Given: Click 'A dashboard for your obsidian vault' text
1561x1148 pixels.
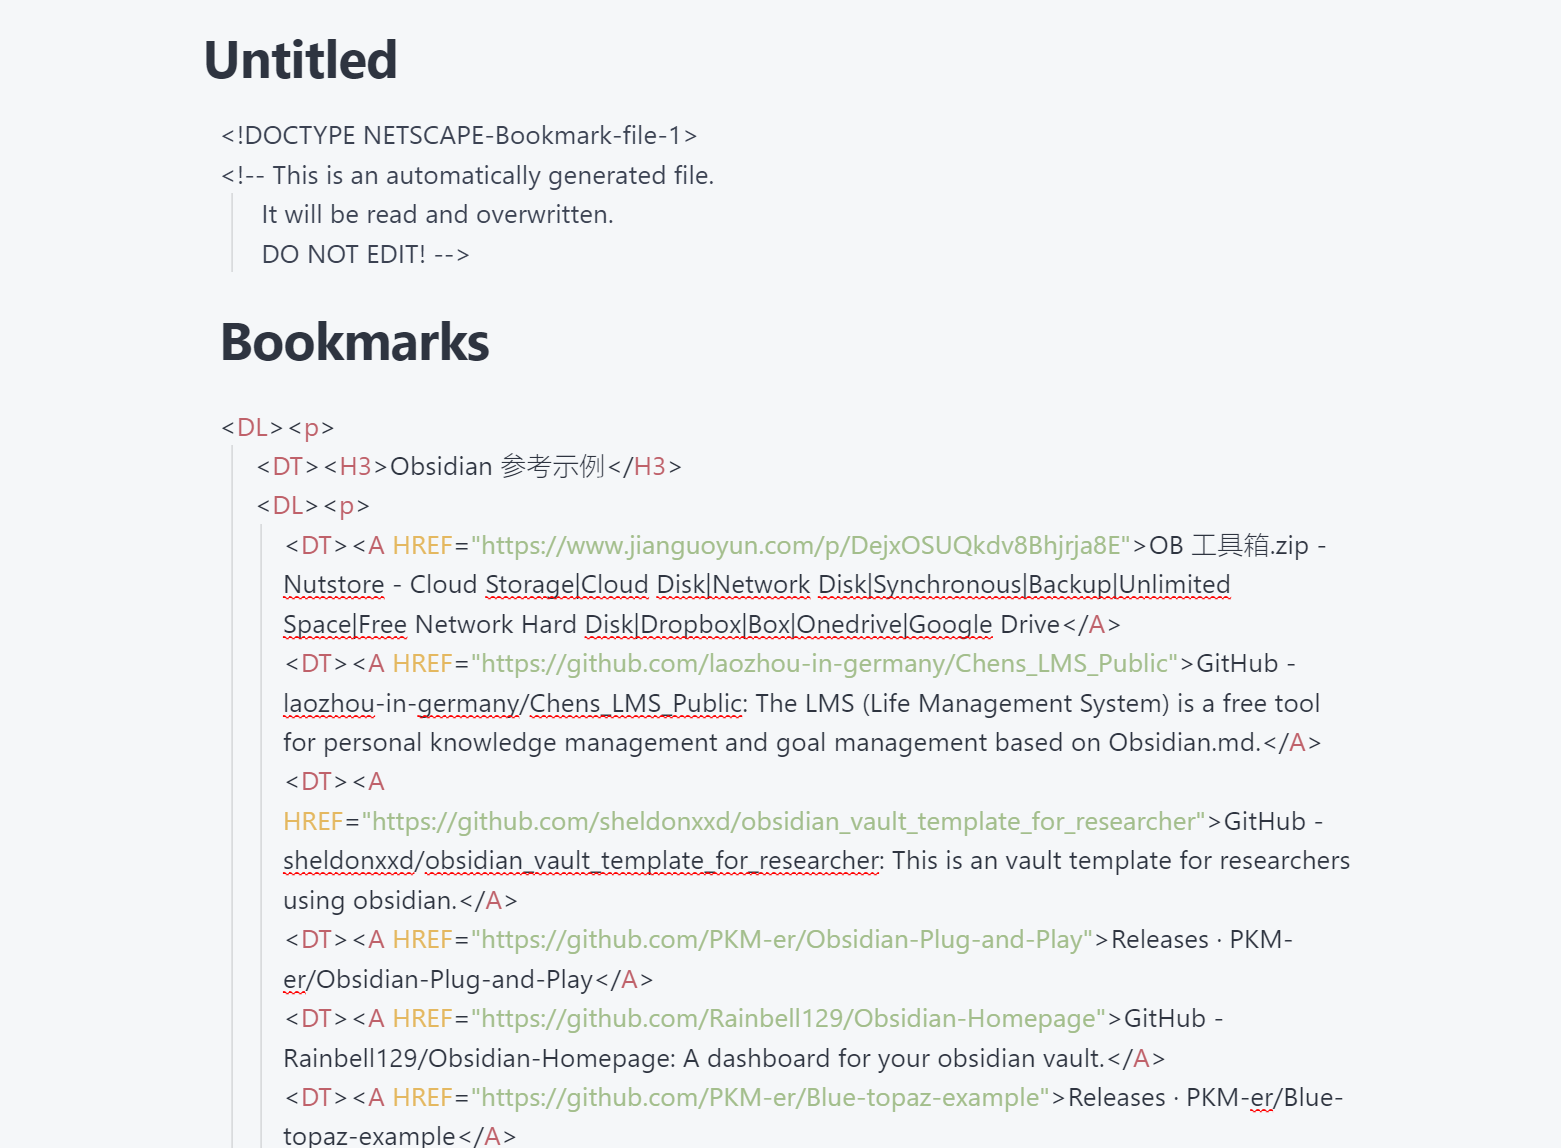Looking at the screenshot, I should click(893, 1058).
